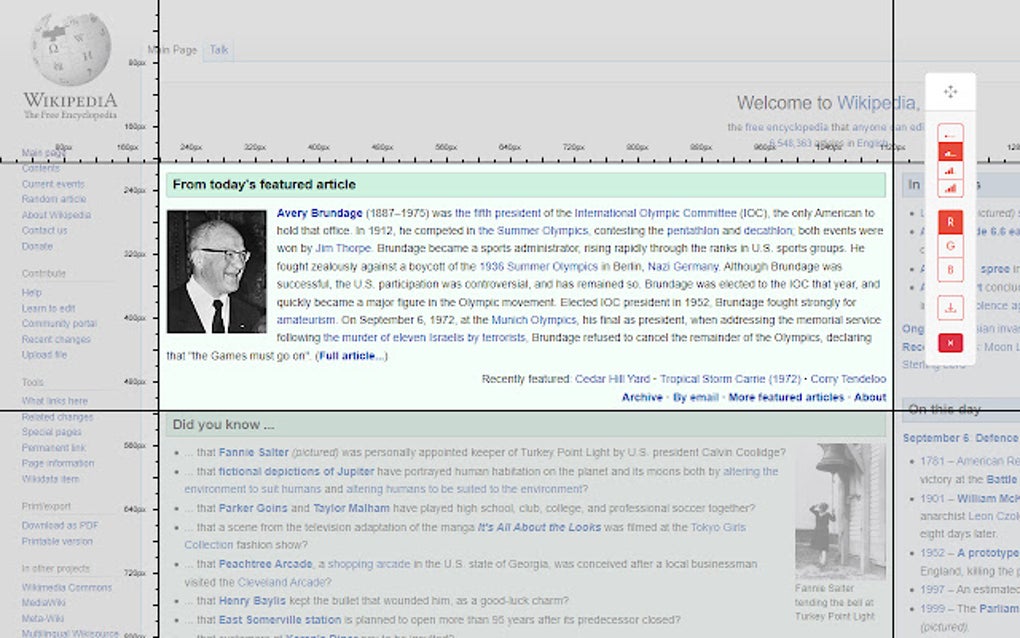Open About Wikipedia in the sidebar
Screen dimensions: 1020x638
[56, 215]
